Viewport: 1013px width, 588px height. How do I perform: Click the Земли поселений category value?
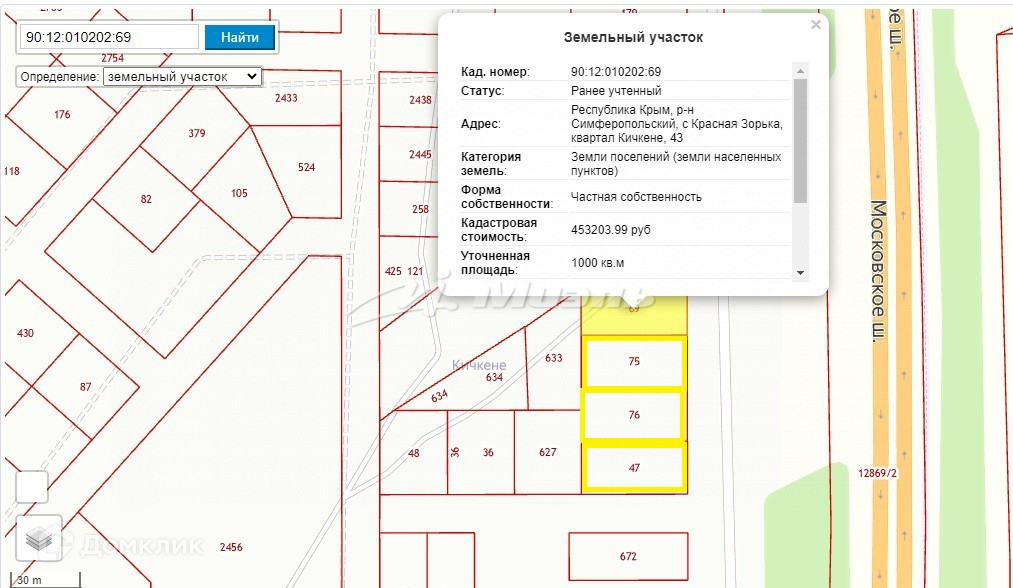coord(676,163)
